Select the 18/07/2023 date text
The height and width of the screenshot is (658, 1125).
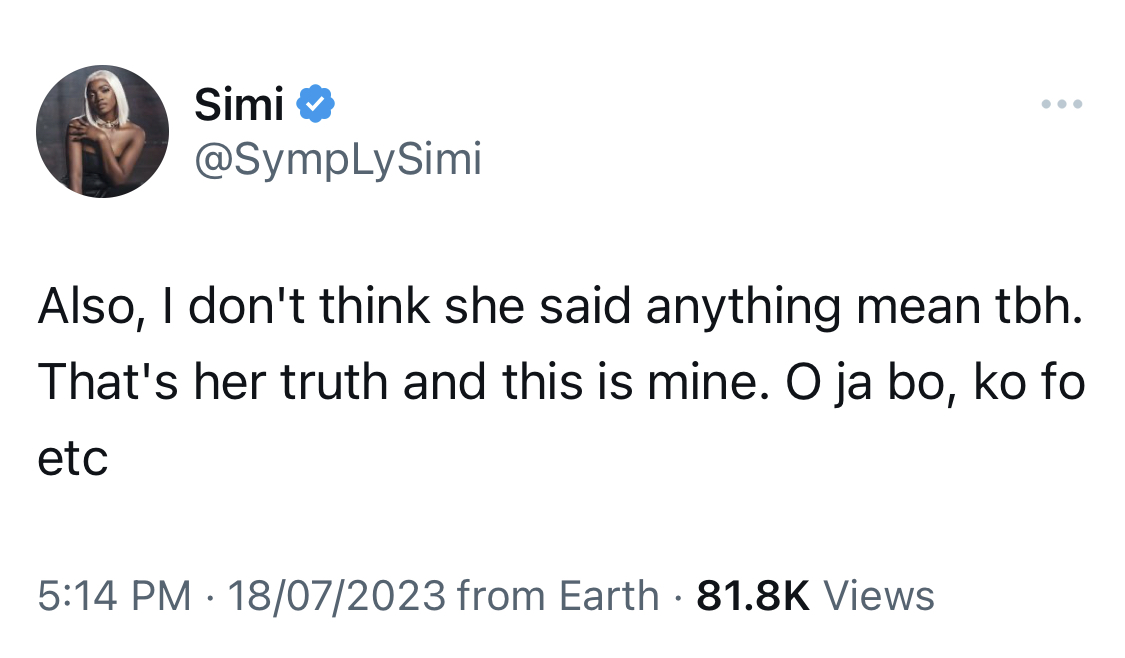click(336, 596)
